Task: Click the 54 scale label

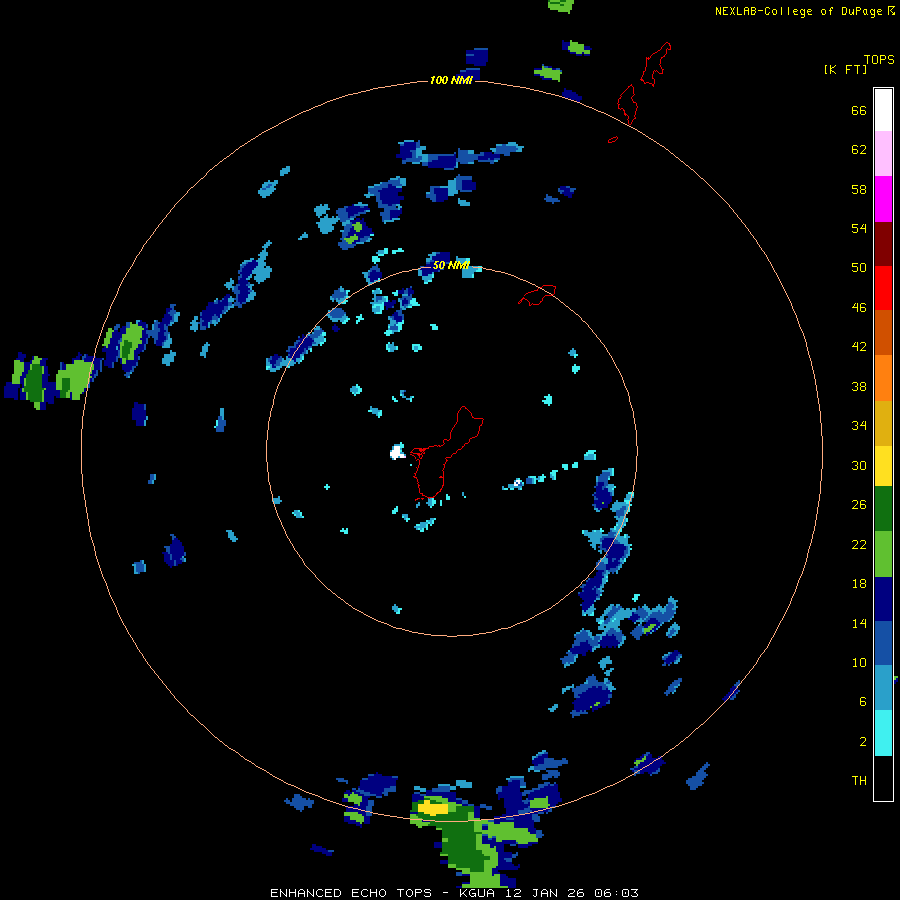Action: pos(859,228)
